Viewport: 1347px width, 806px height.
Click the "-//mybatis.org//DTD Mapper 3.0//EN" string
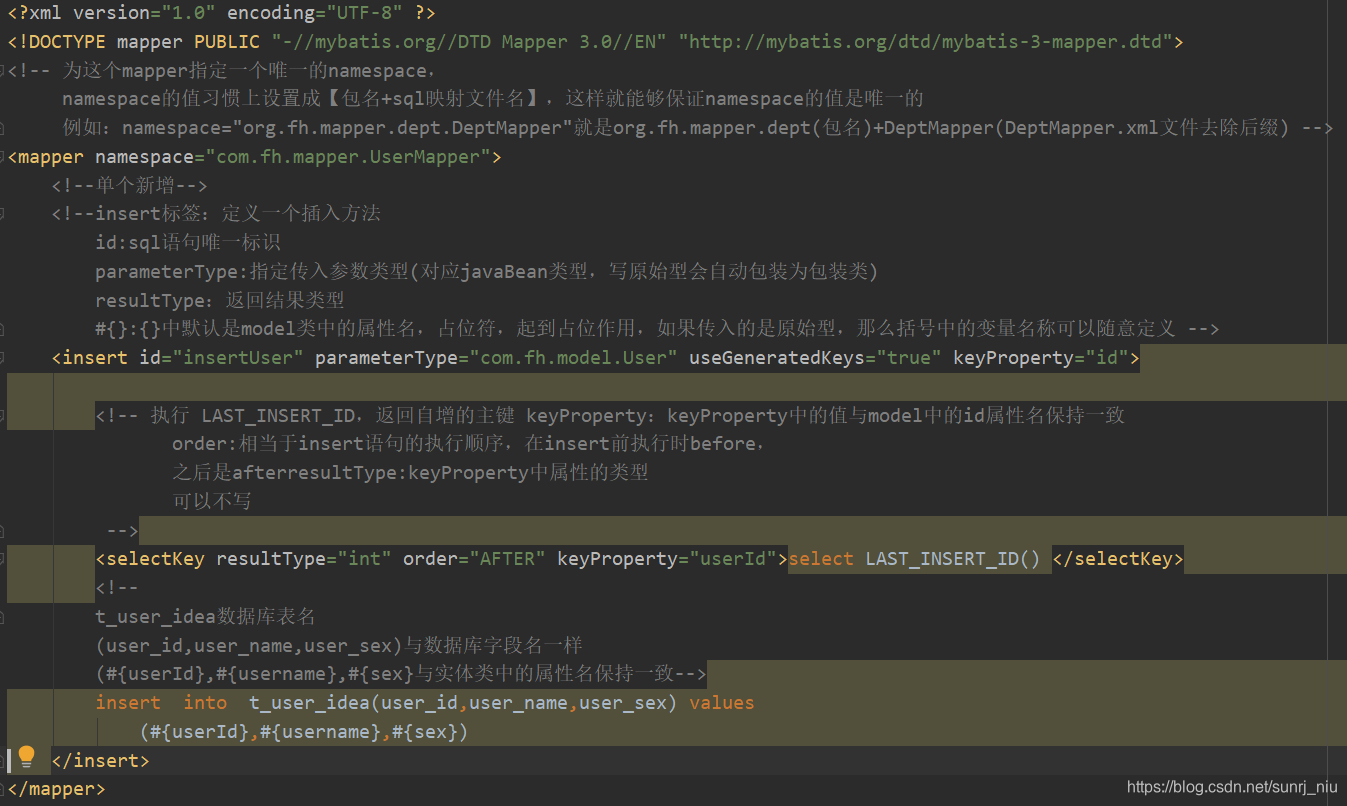pos(469,42)
